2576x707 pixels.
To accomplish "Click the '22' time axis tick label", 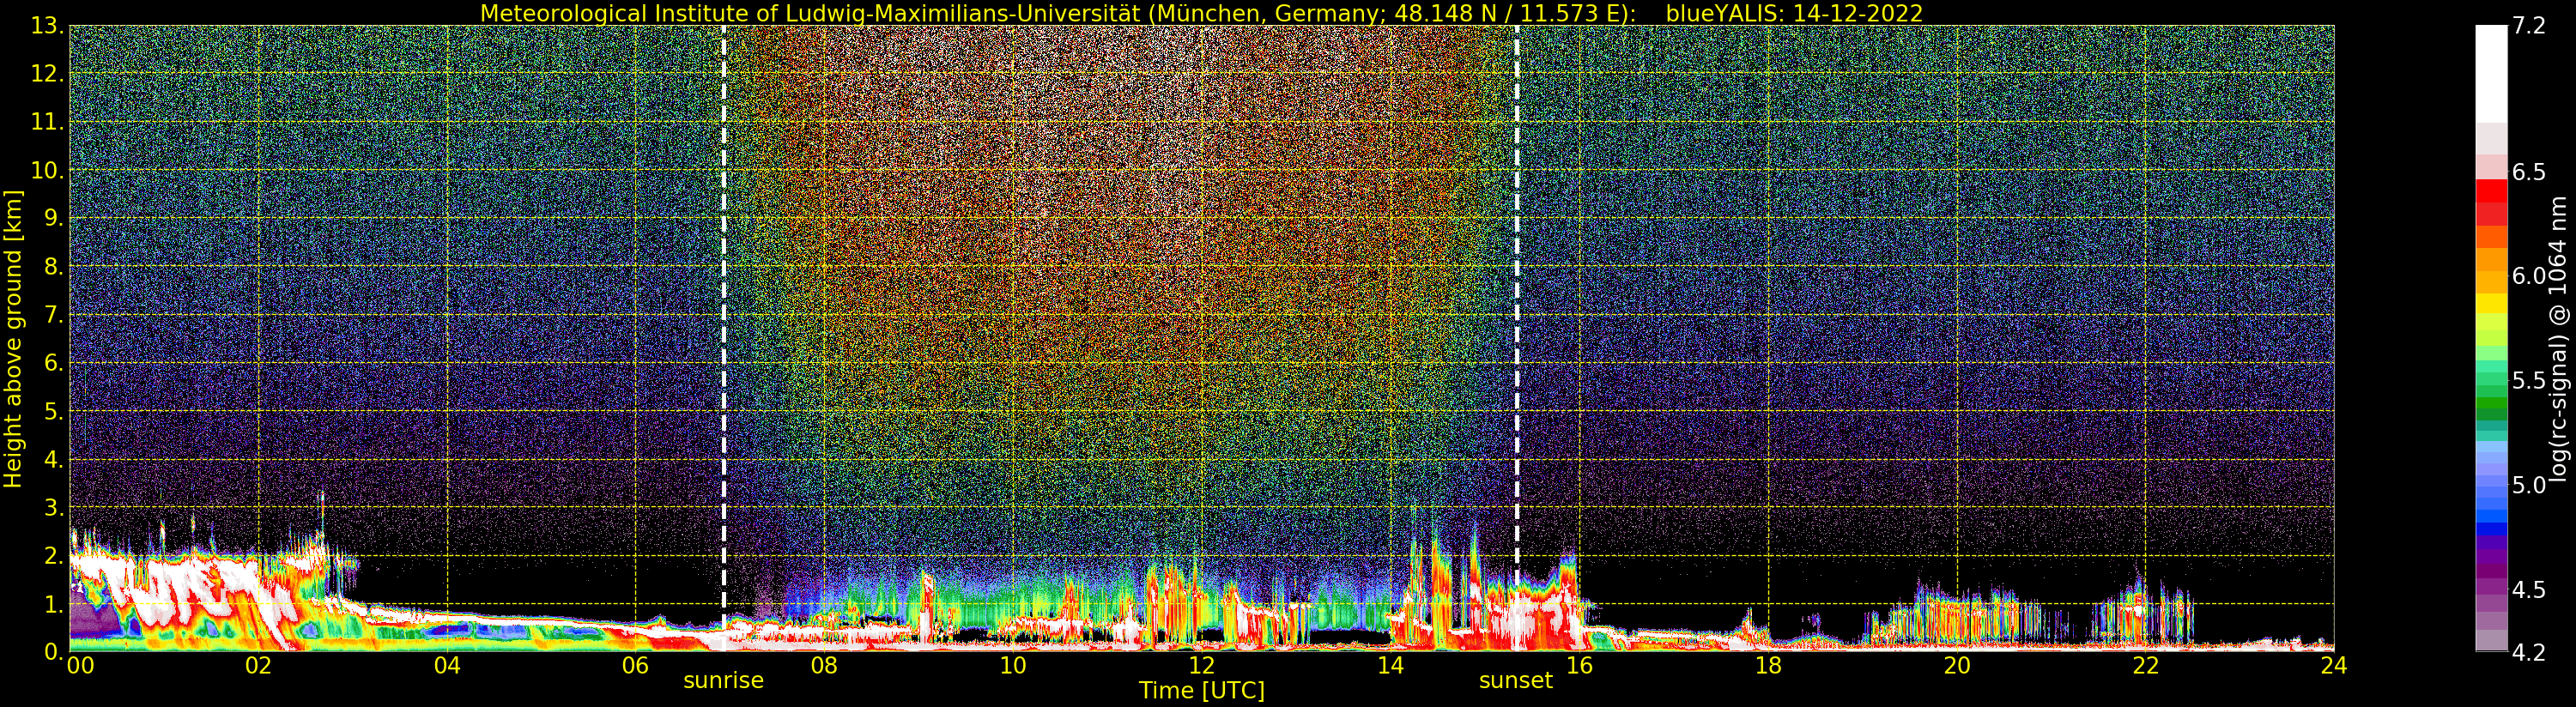I will coord(2145,666).
